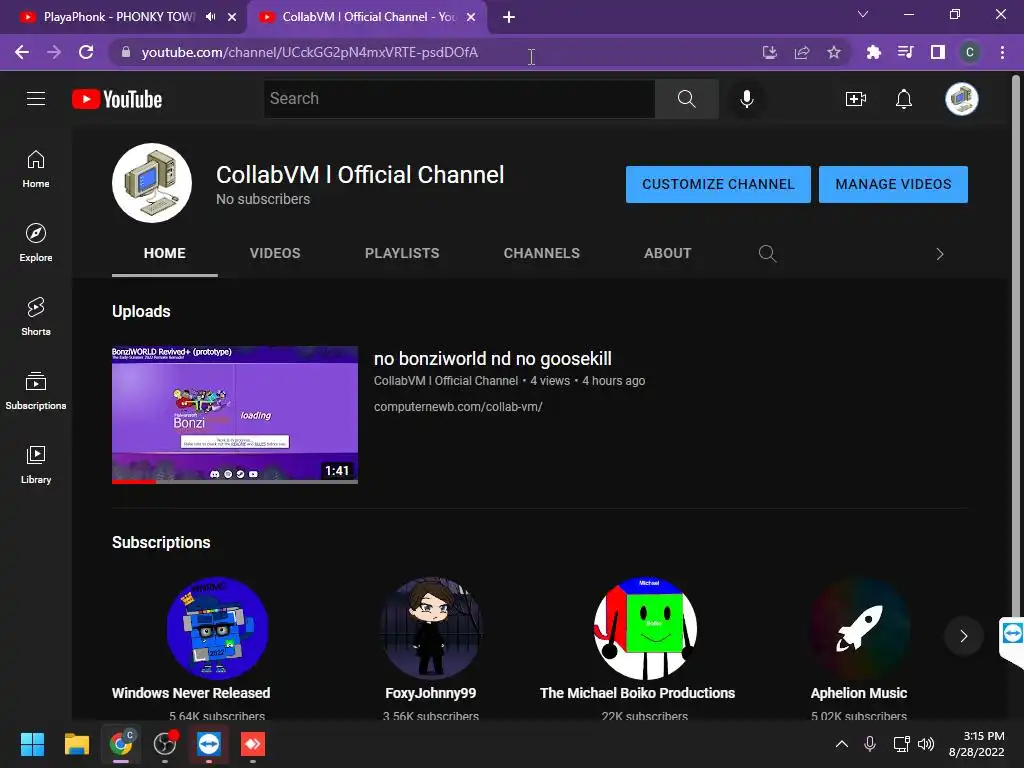Switch to the CHANNELS channel tab

541,253
